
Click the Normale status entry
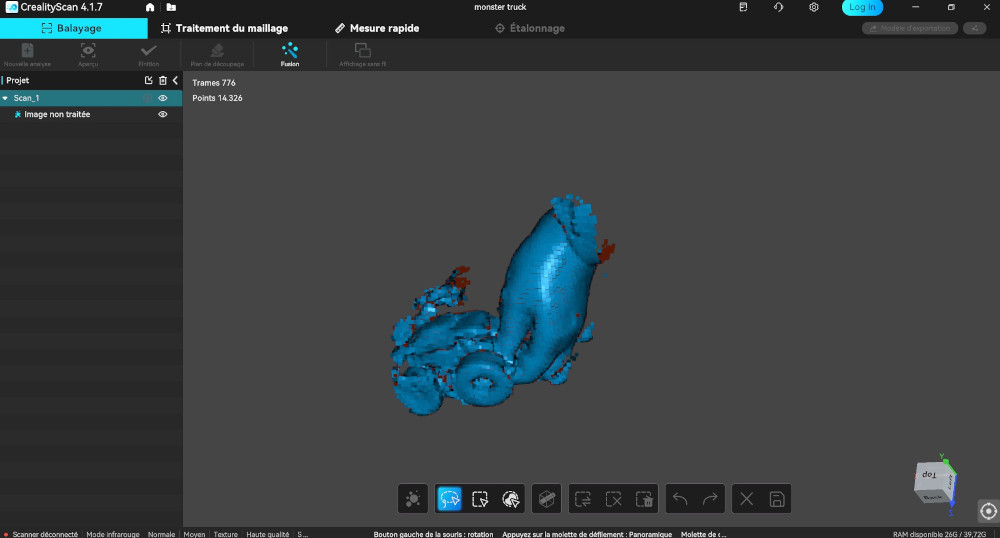point(161,534)
